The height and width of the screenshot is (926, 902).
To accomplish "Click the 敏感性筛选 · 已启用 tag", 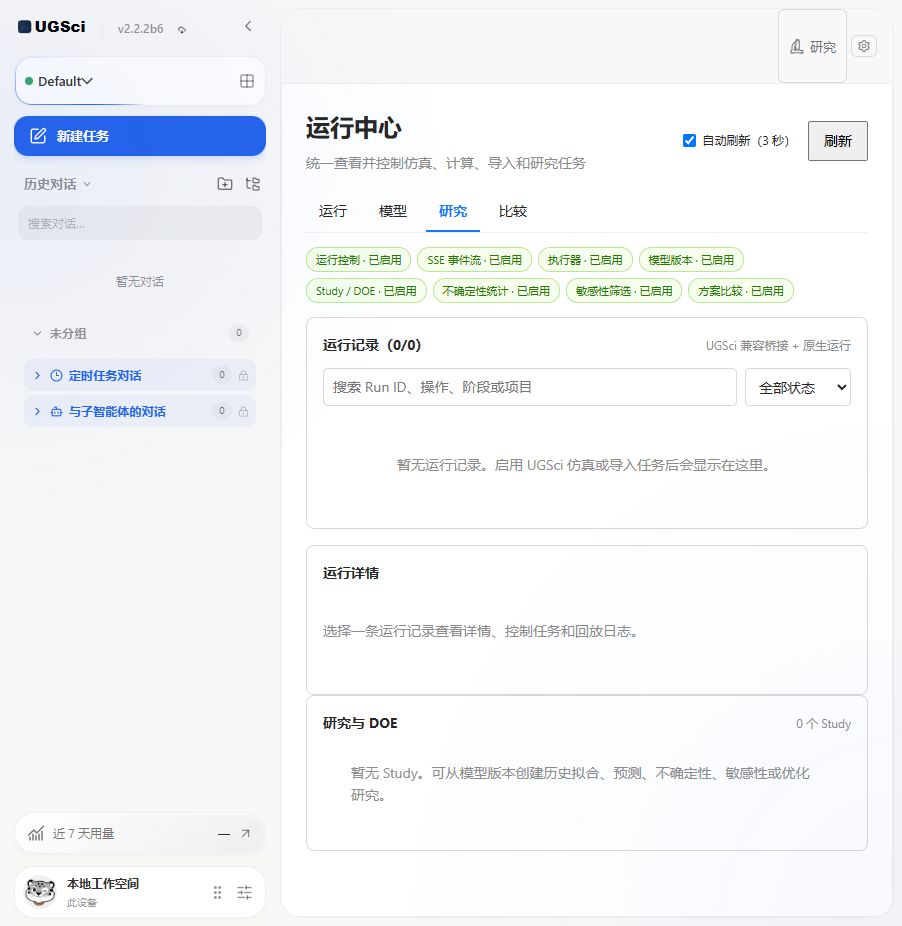I will coord(624,291).
